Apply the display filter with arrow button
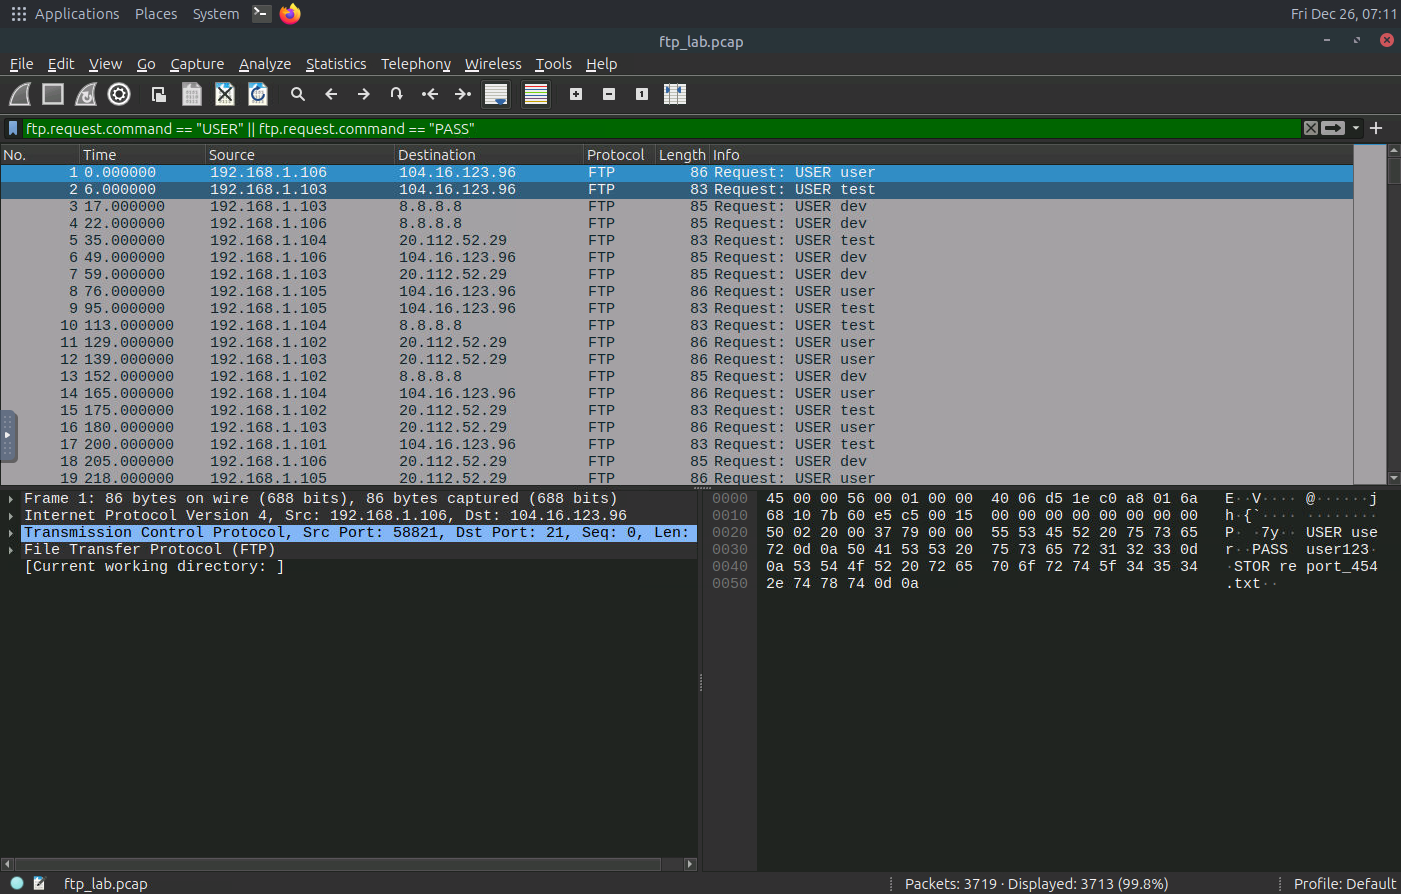Screen dimensions: 1401x894 [1333, 128]
